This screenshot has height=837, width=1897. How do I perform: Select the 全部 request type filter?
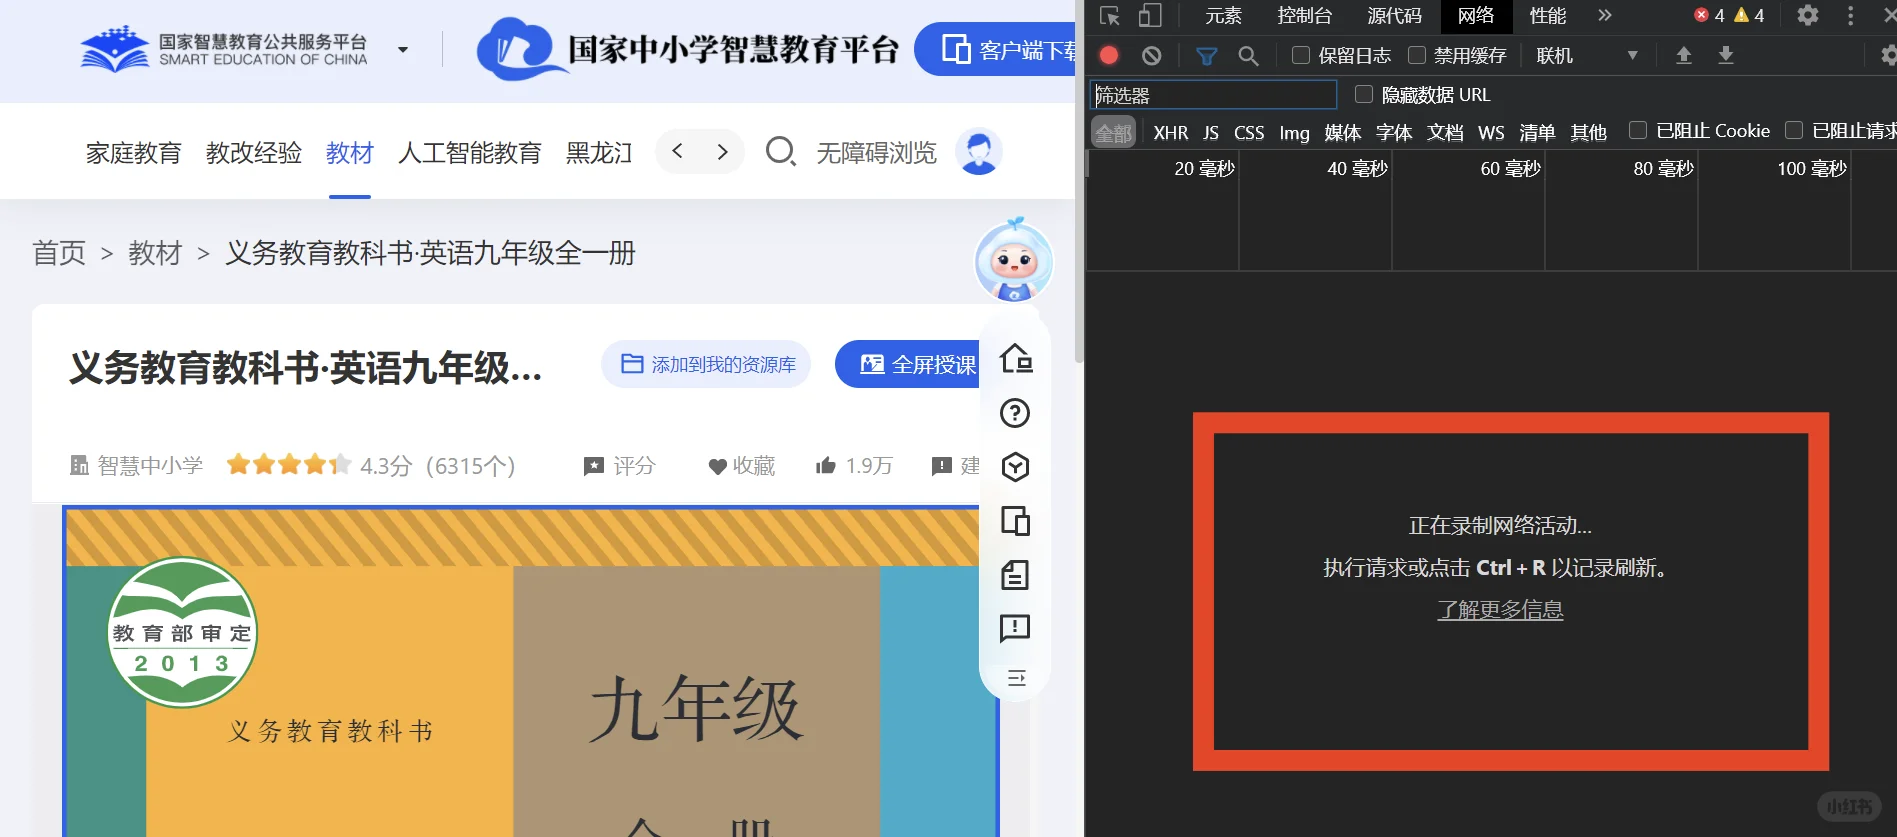pos(1114,133)
